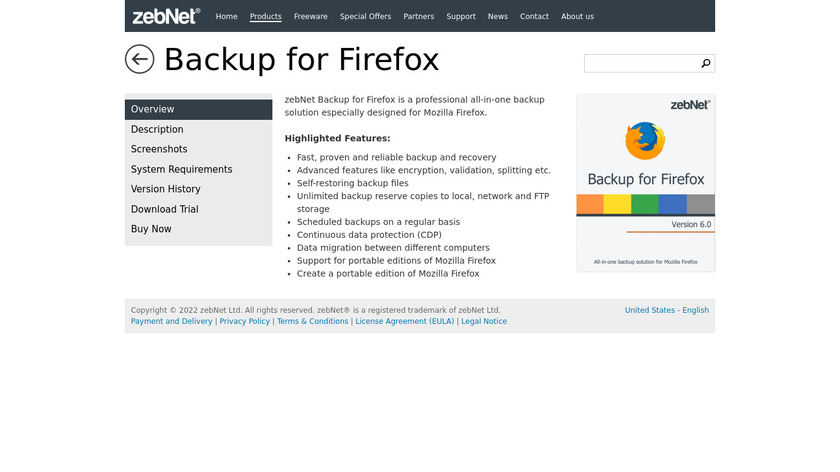Go back using the circled arrow icon

(x=139, y=59)
